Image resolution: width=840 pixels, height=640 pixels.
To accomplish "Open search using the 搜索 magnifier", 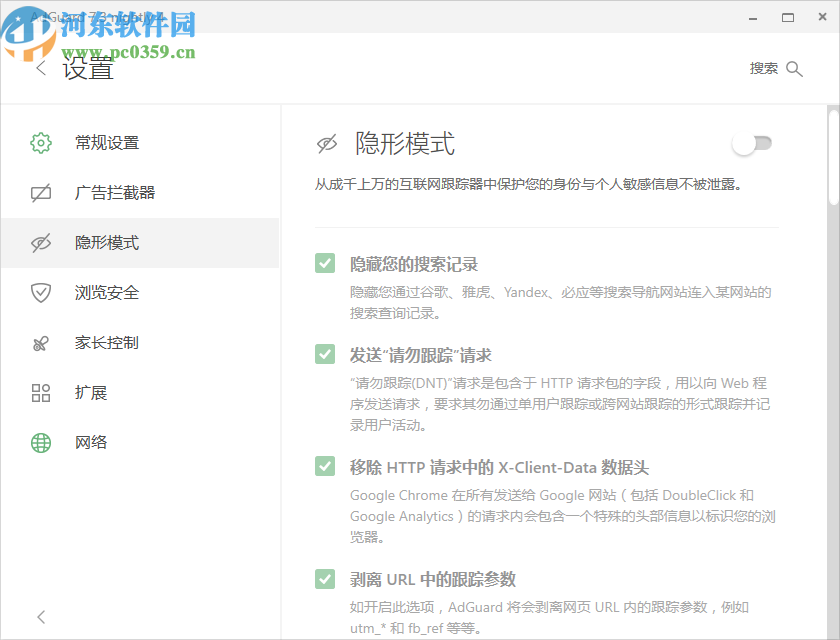I will point(794,68).
